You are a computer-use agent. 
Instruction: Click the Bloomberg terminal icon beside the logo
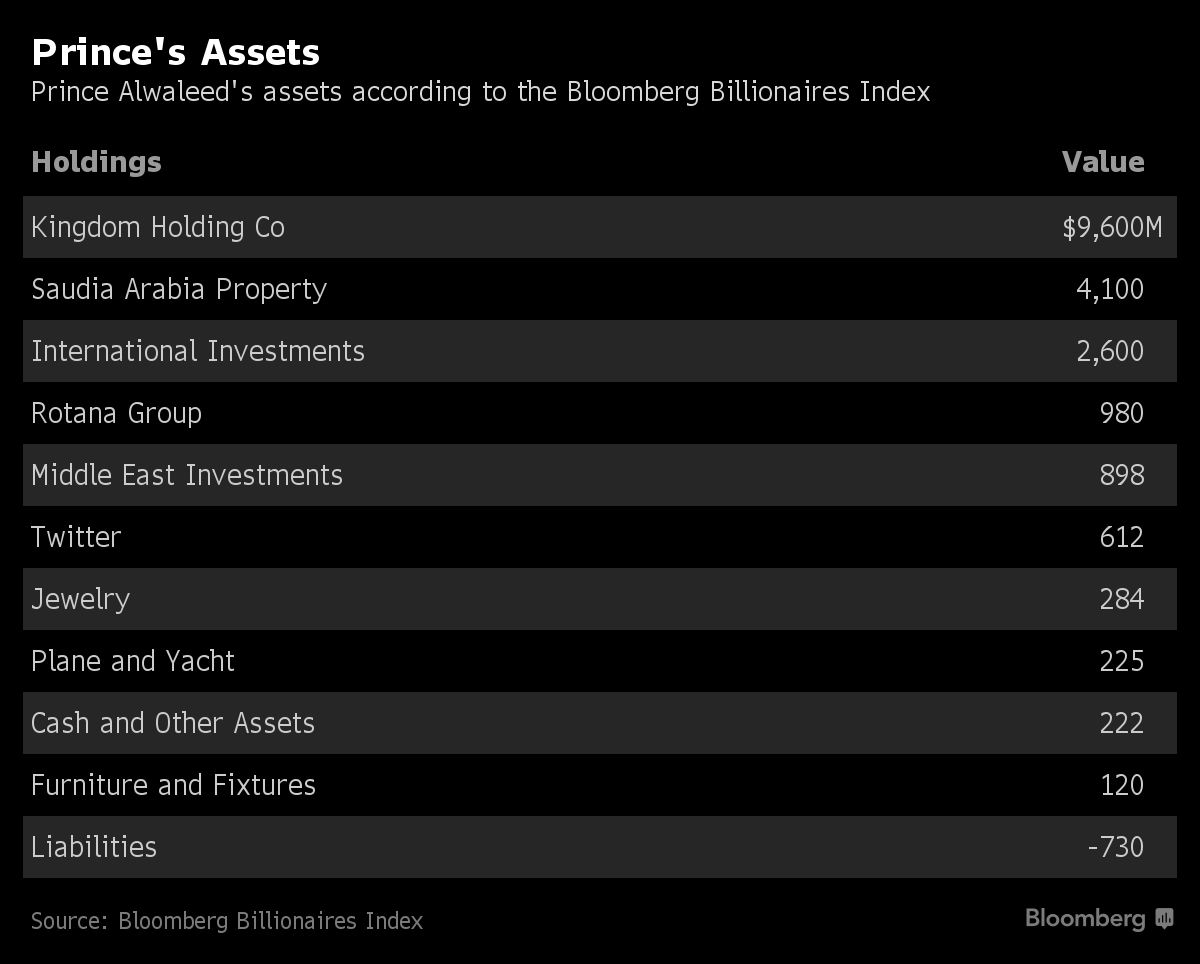point(1164,919)
